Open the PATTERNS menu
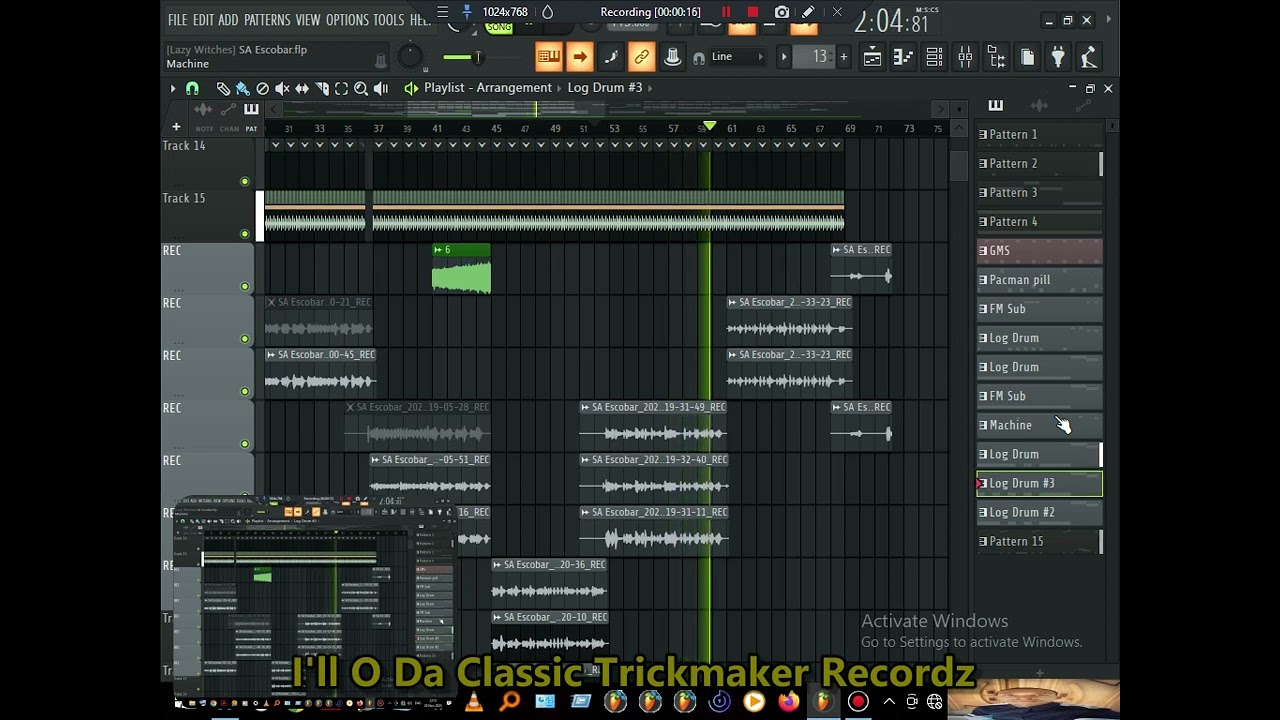The width and height of the screenshot is (1280, 720). pyautogui.click(x=267, y=20)
